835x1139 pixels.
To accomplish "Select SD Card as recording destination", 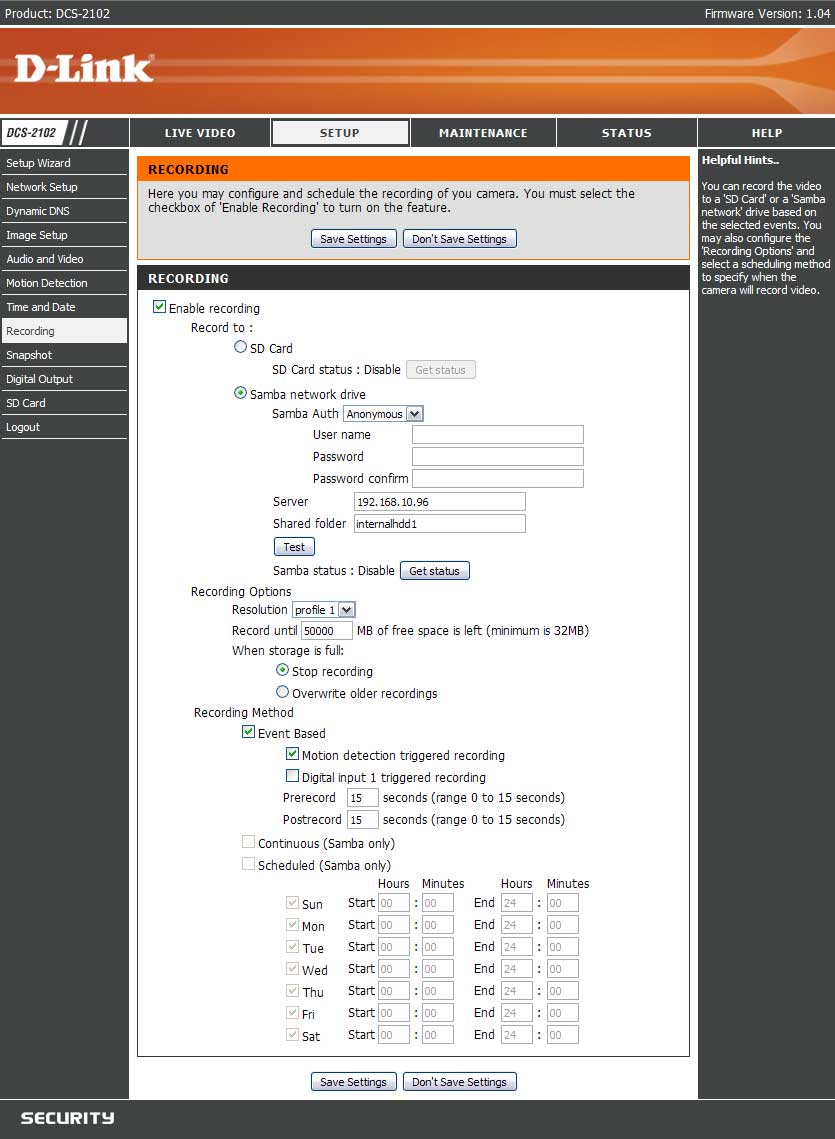I will (x=240, y=348).
